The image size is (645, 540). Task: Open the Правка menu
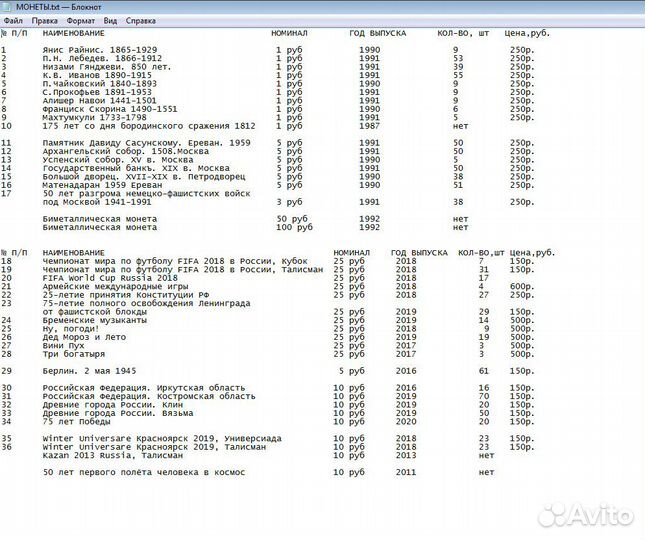pyautogui.click(x=44, y=20)
